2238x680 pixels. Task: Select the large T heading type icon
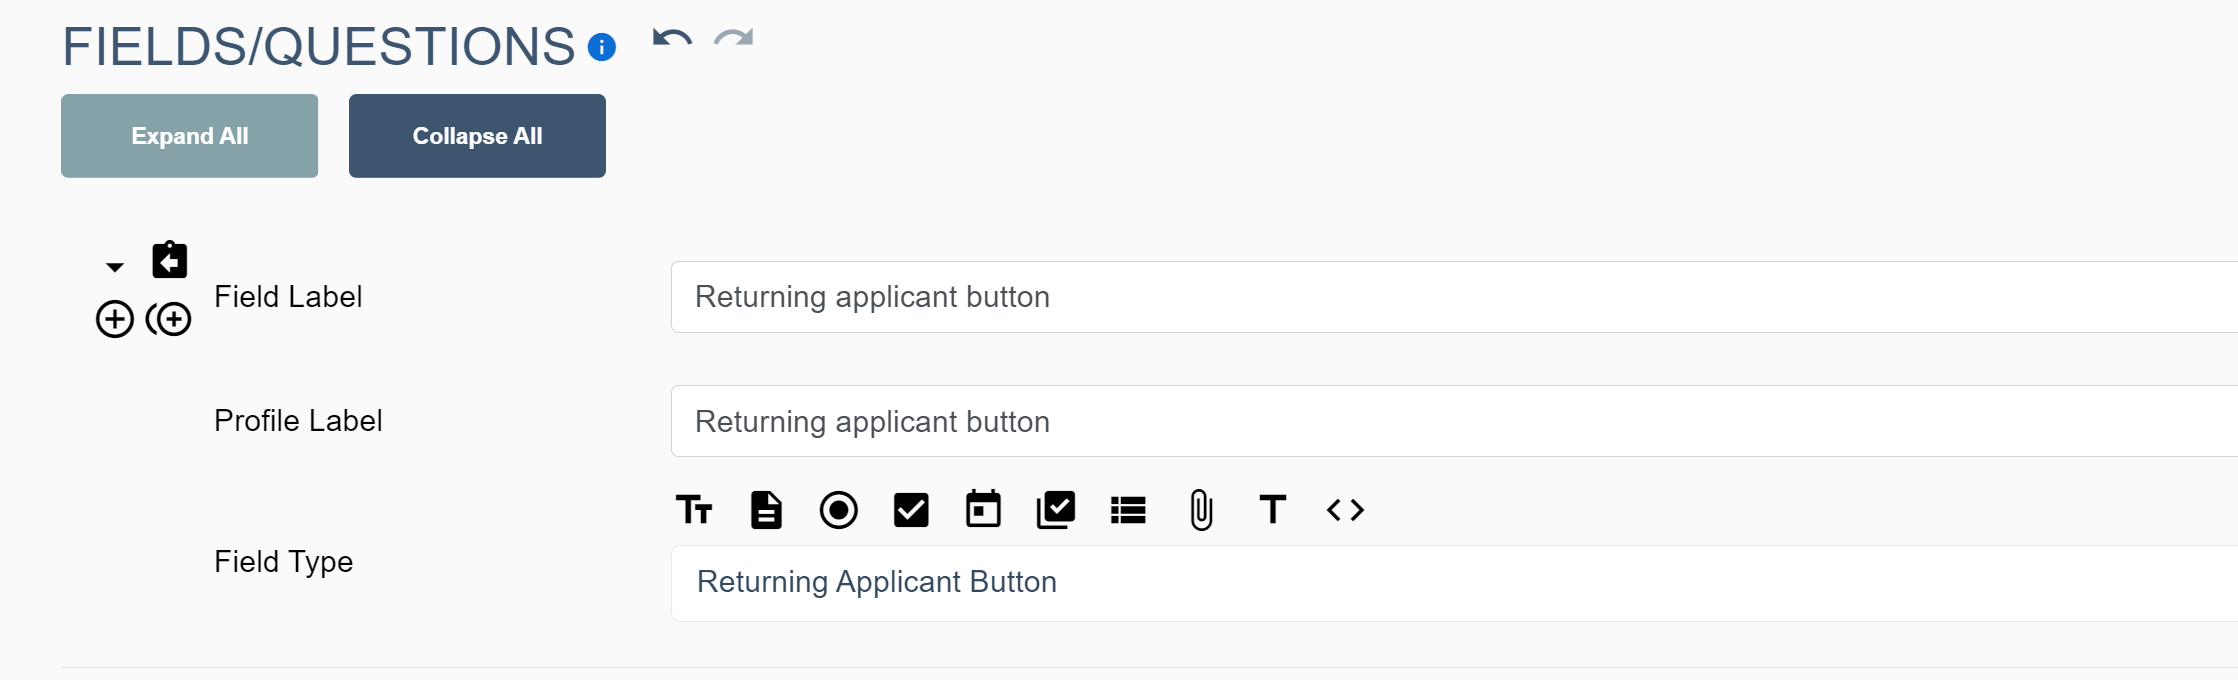click(x=1272, y=510)
